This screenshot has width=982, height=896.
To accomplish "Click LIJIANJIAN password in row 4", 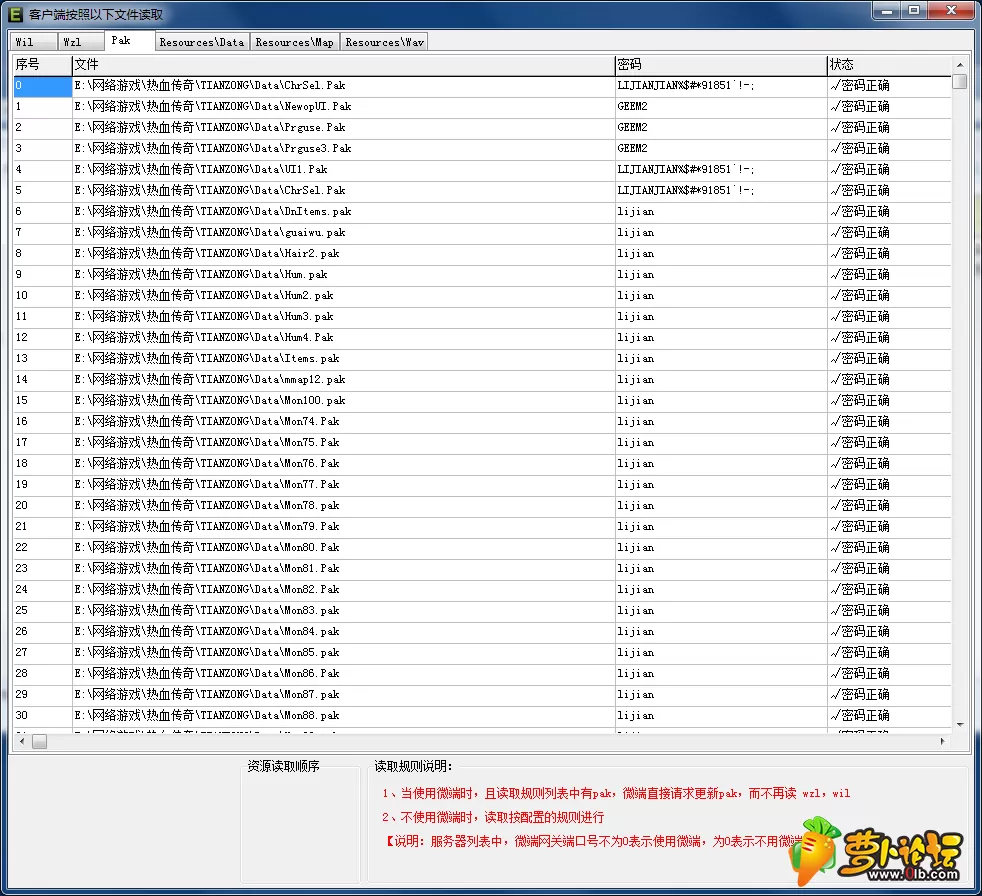I will point(686,170).
